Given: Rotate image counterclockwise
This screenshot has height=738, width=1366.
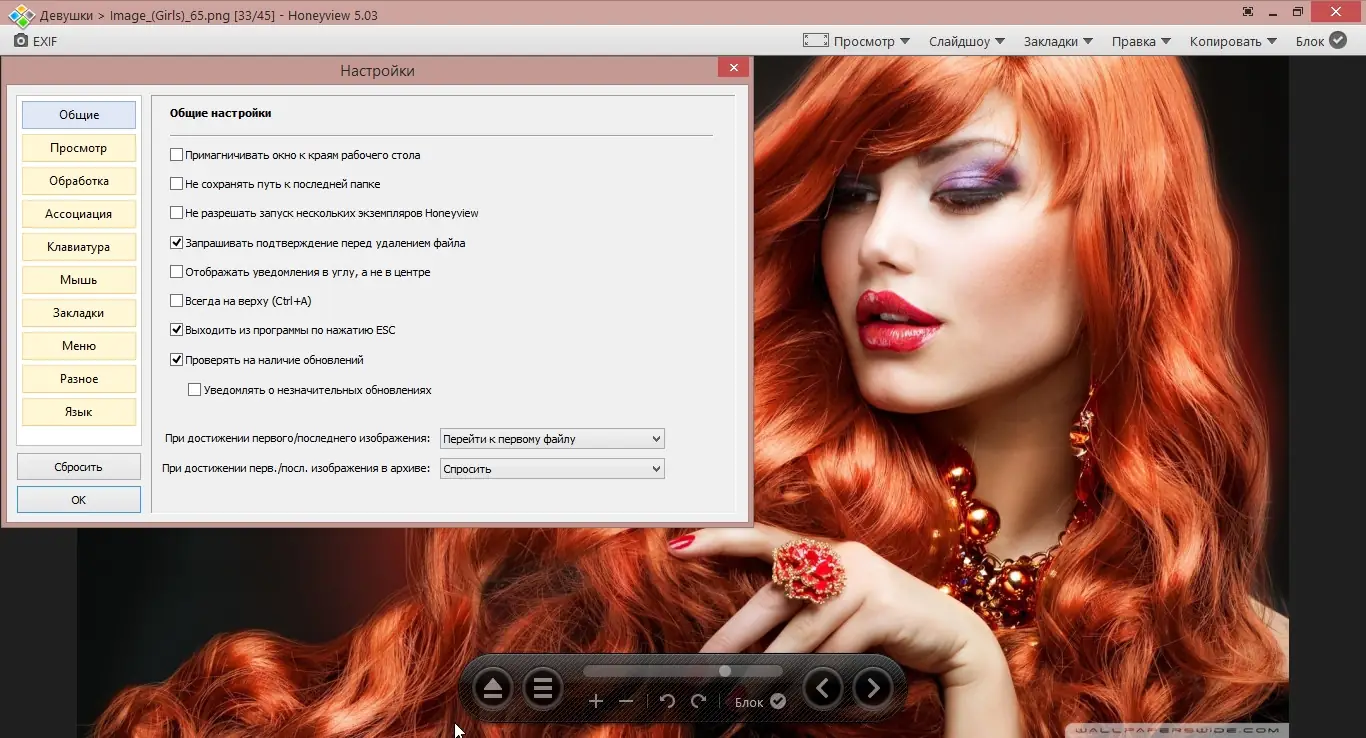Looking at the screenshot, I should coord(668,701).
